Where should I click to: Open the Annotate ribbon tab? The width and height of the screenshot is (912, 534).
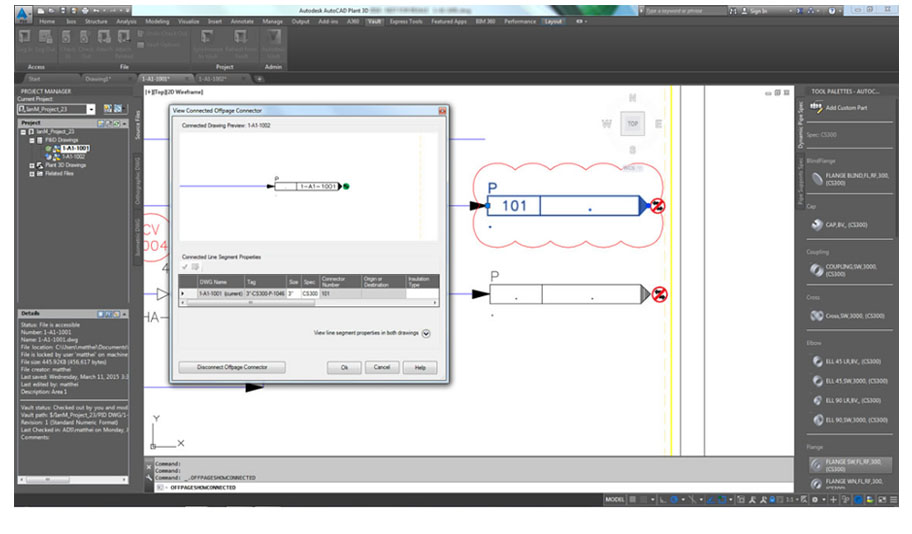[242, 22]
